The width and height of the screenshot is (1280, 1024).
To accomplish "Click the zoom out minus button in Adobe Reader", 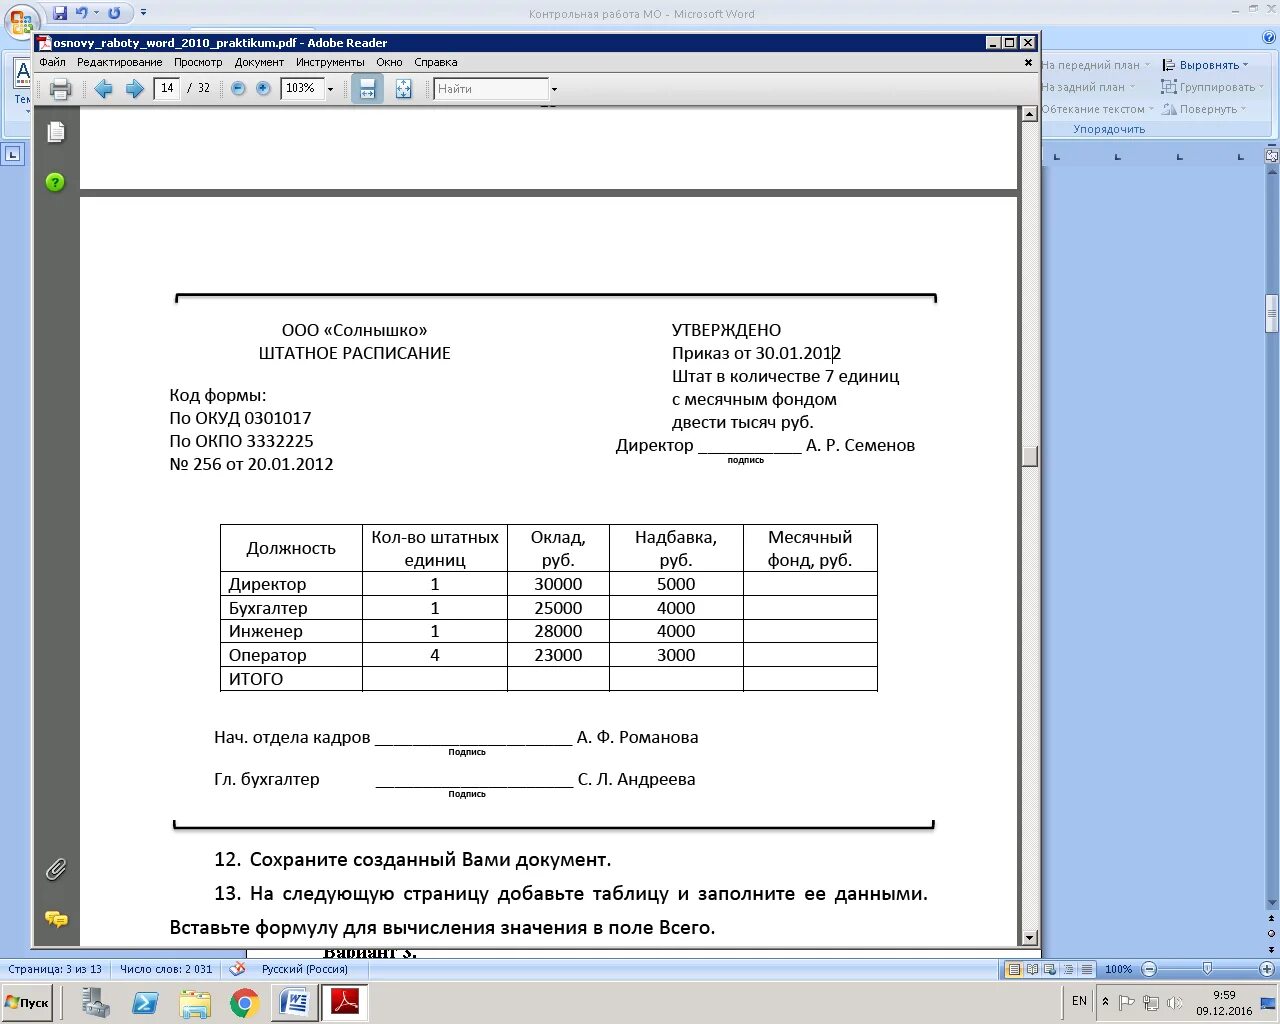I will (238, 88).
